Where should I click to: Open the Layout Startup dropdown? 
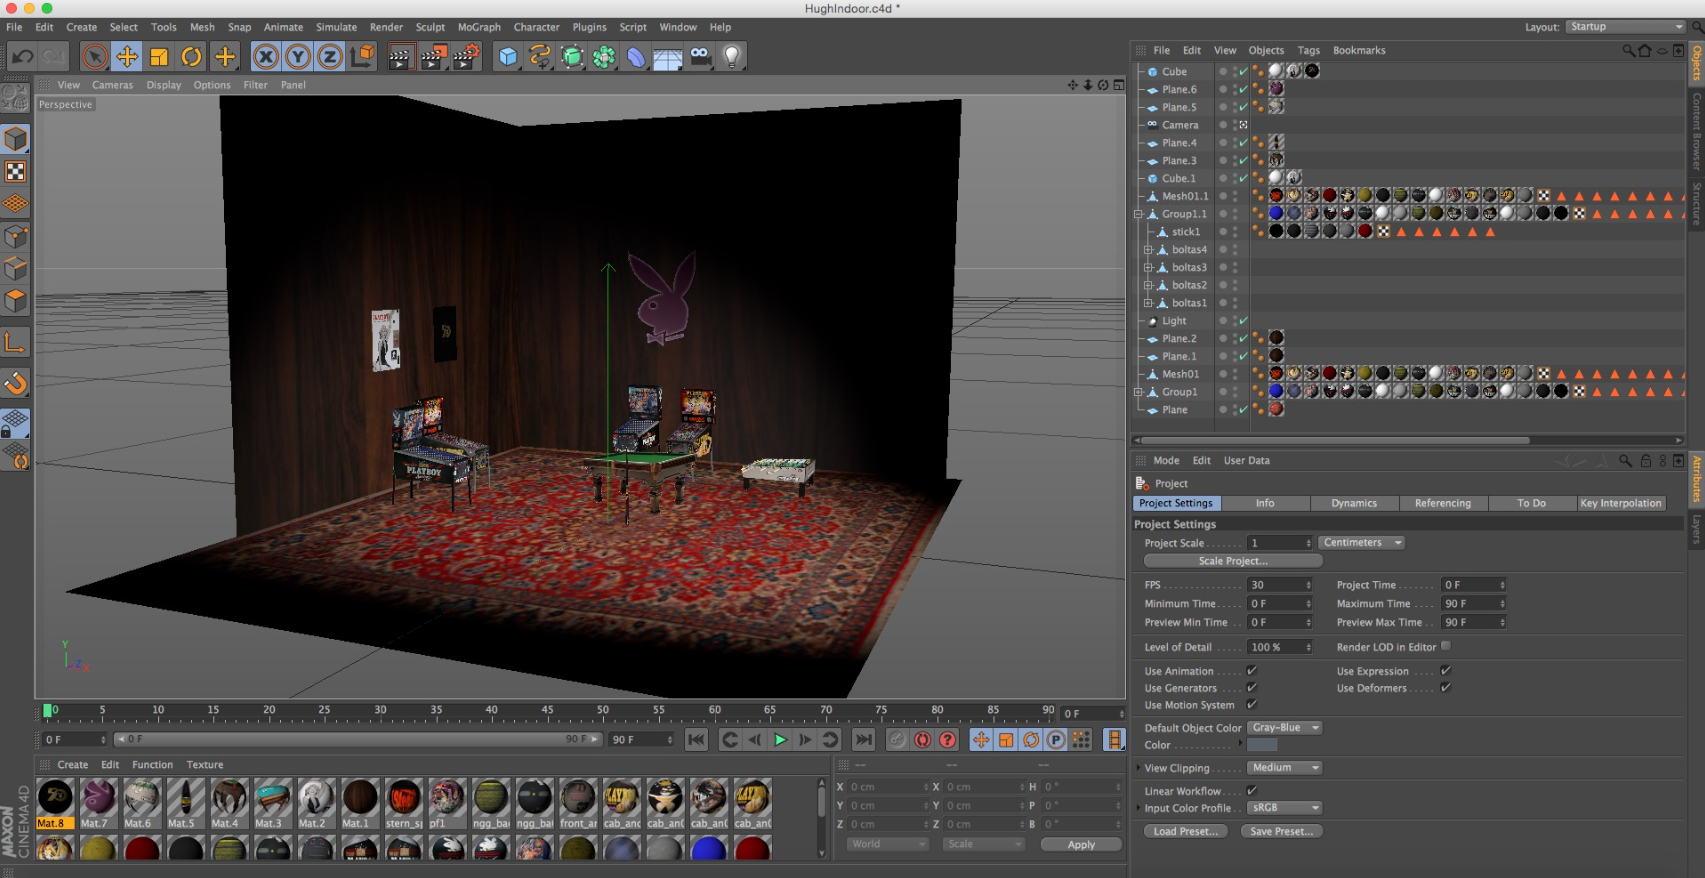click(1625, 27)
